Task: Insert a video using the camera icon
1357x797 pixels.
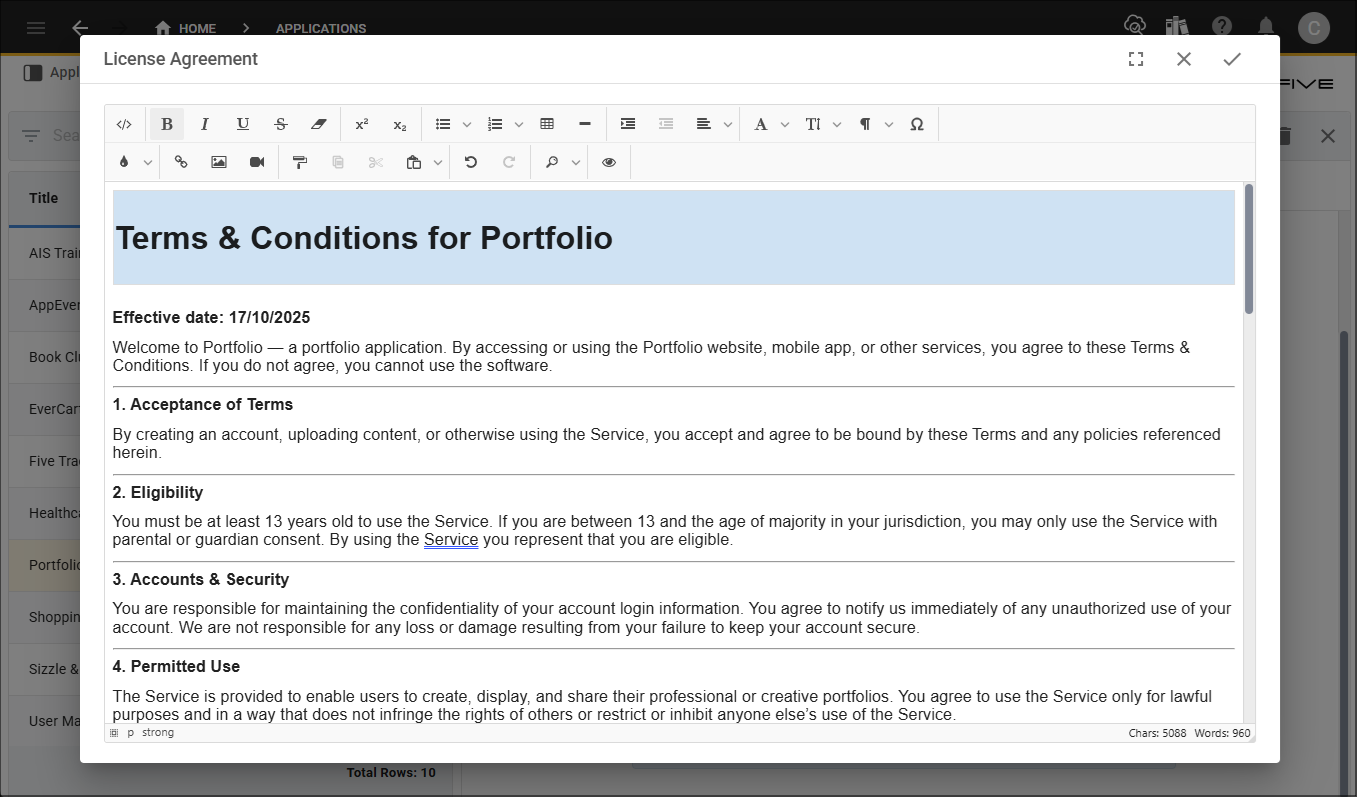Action: [x=257, y=162]
